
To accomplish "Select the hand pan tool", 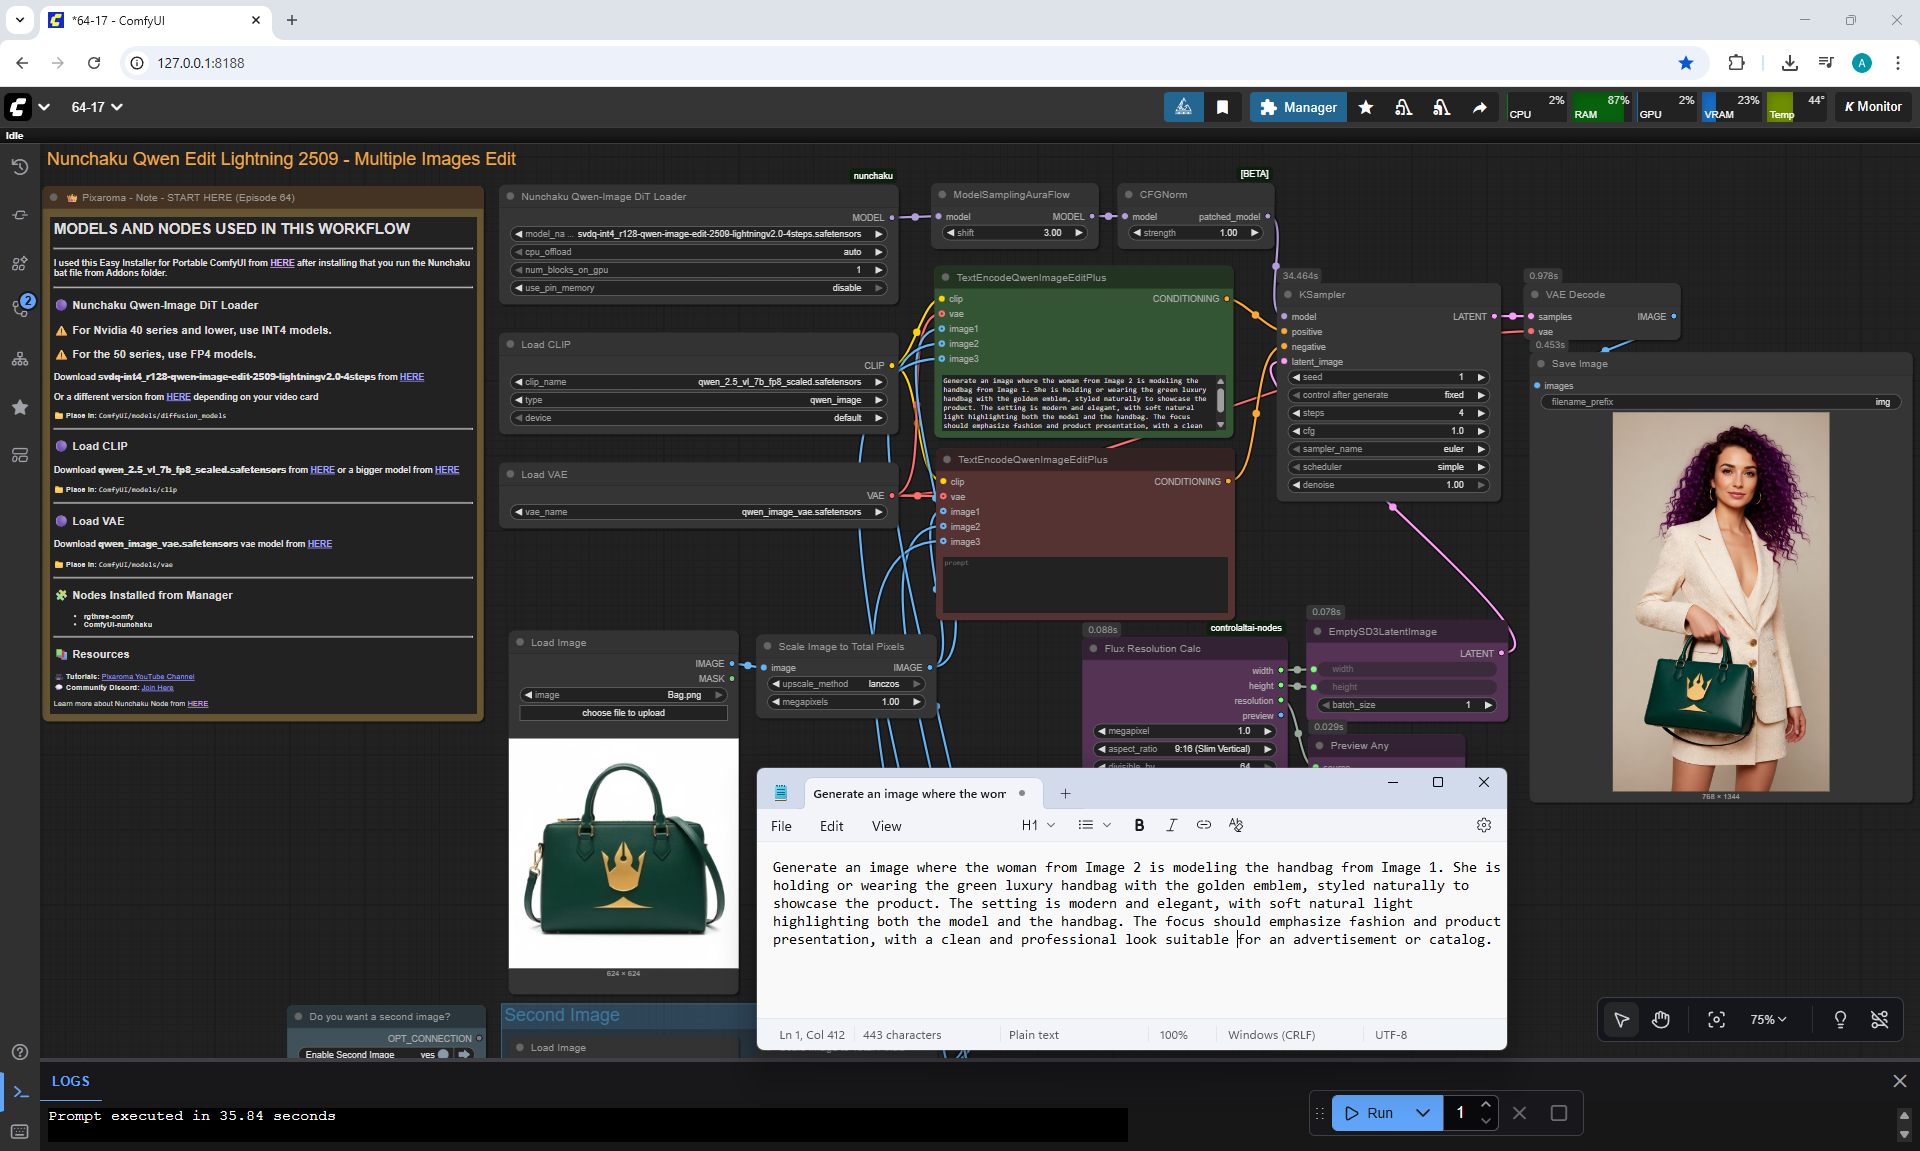I will [1661, 1019].
